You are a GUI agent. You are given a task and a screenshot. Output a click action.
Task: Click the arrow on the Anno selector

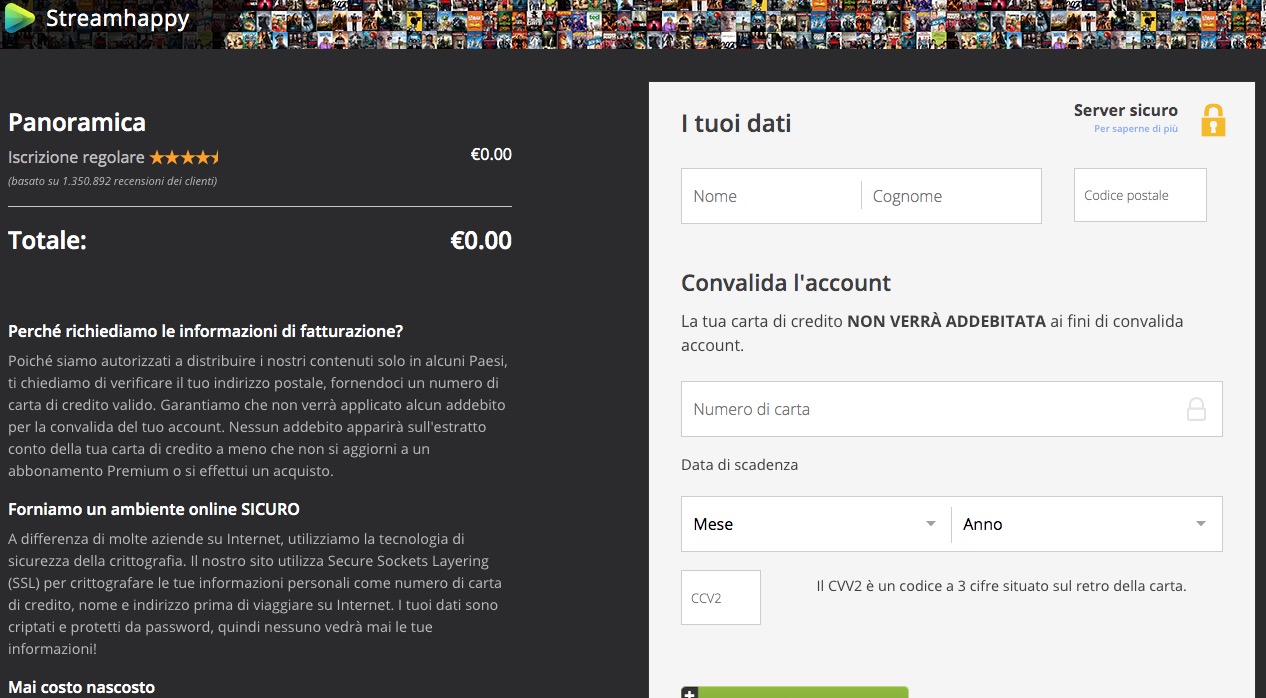coord(1201,524)
